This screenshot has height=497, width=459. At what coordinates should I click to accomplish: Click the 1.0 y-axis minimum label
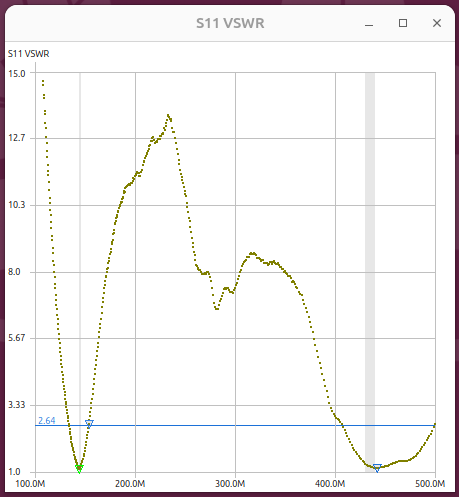[14, 472]
